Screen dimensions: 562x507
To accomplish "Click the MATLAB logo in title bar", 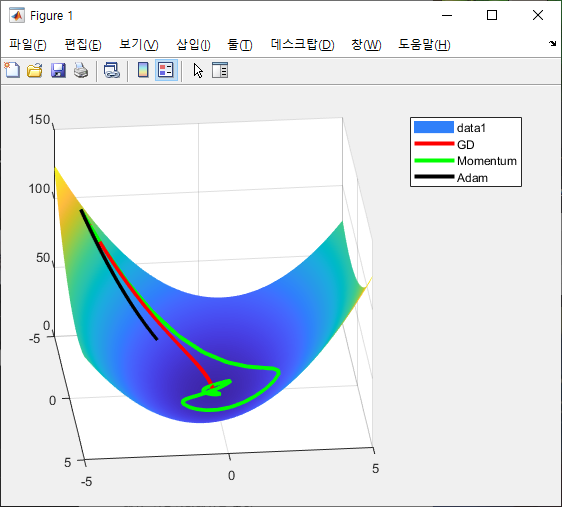I will coord(16,15).
